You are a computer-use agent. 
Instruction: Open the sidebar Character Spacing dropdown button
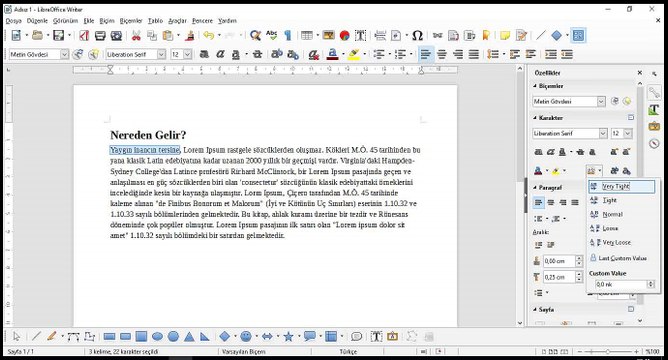[x=594, y=171]
